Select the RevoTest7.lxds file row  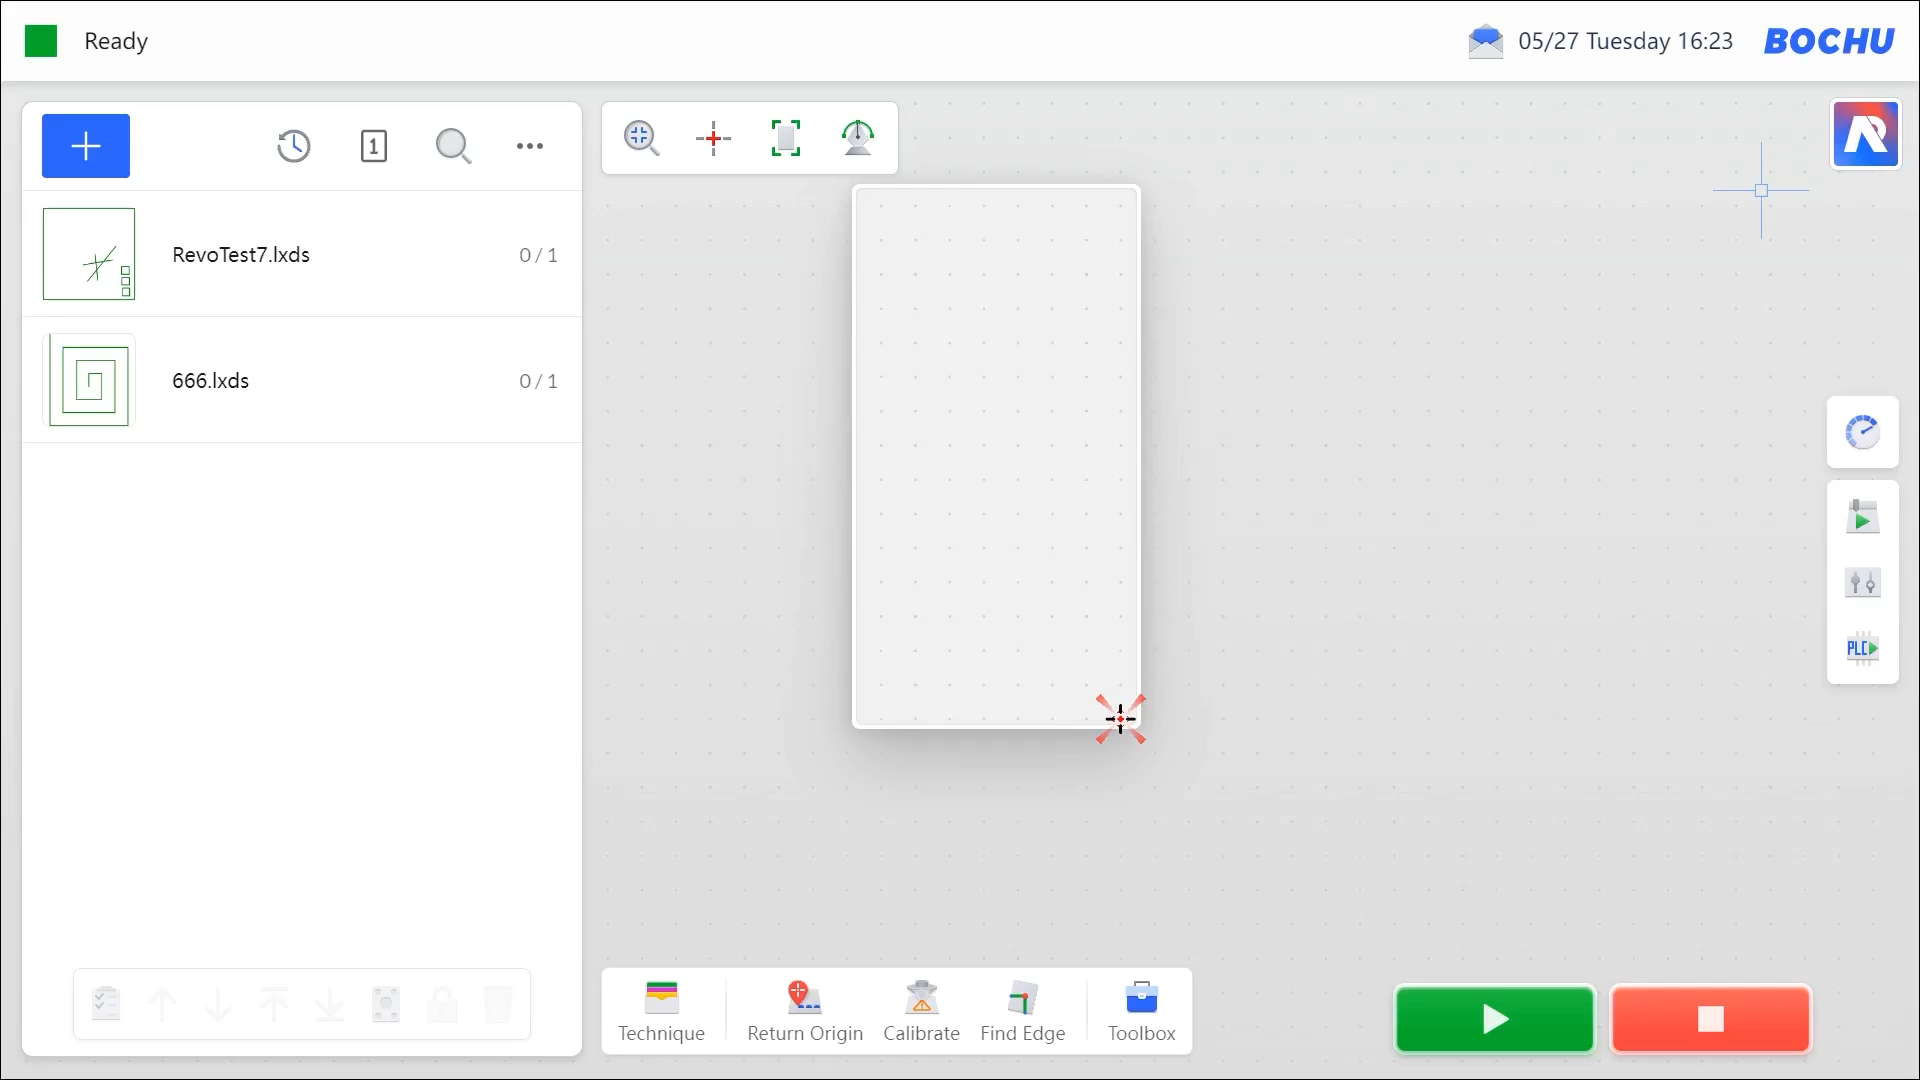pyautogui.click(x=302, y=254)
